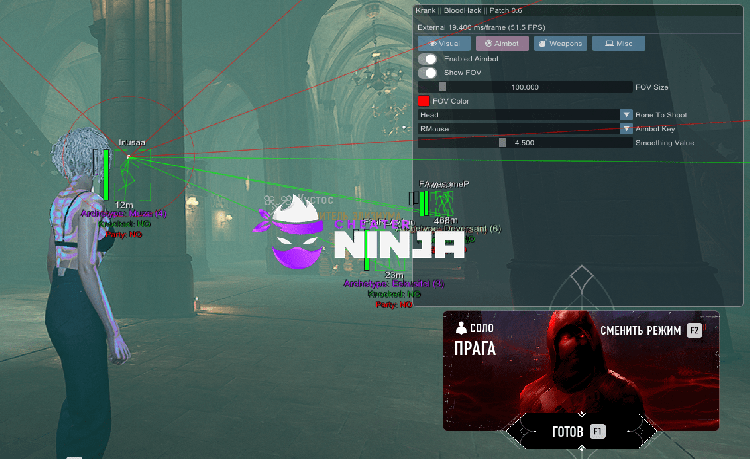This screenshot has width=750, height=459.
Task: Click the External ms/frame FPS readout
Action: coord(481,27)
